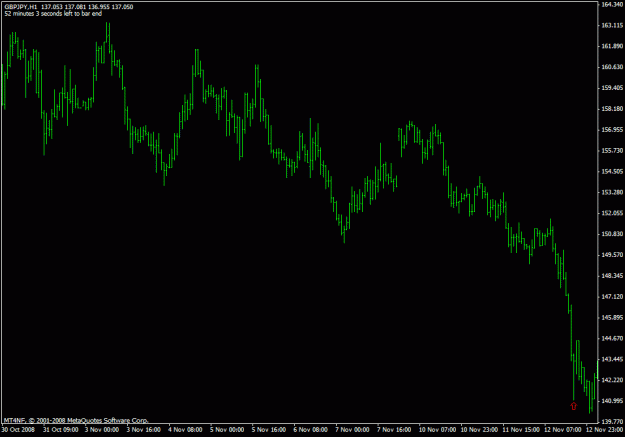Viewport: 625px width, 437px height.
Task: Click the '5 Nov 00:00' time axis label
Action: (227, 430)
